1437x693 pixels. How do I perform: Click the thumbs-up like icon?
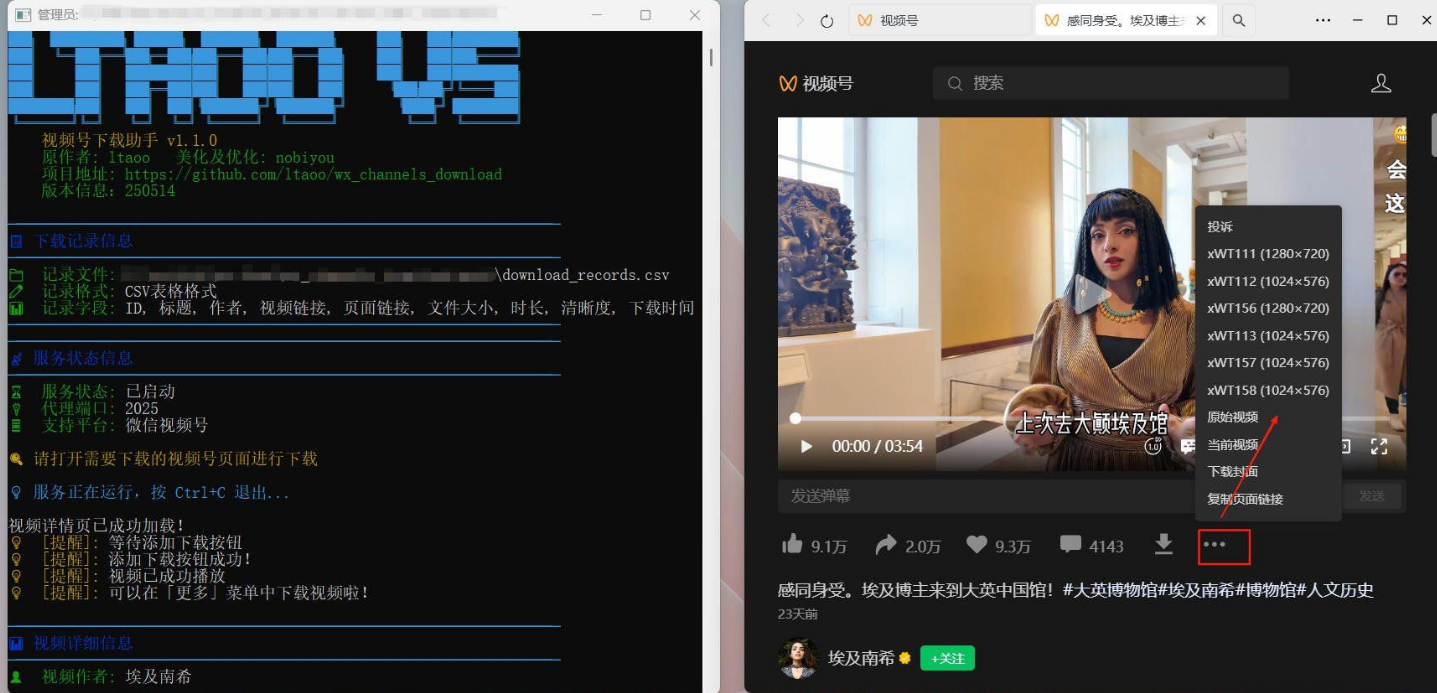793,544
